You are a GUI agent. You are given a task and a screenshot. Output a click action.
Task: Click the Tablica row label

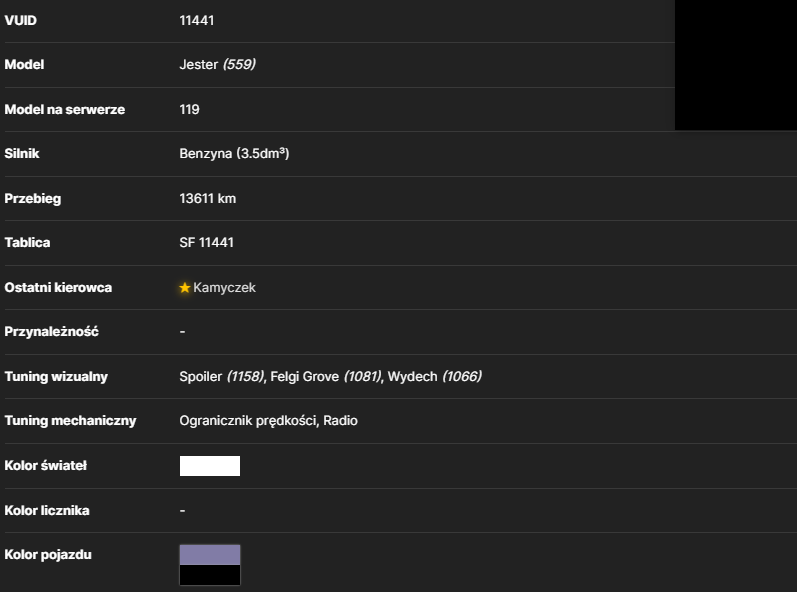[27, 242]
